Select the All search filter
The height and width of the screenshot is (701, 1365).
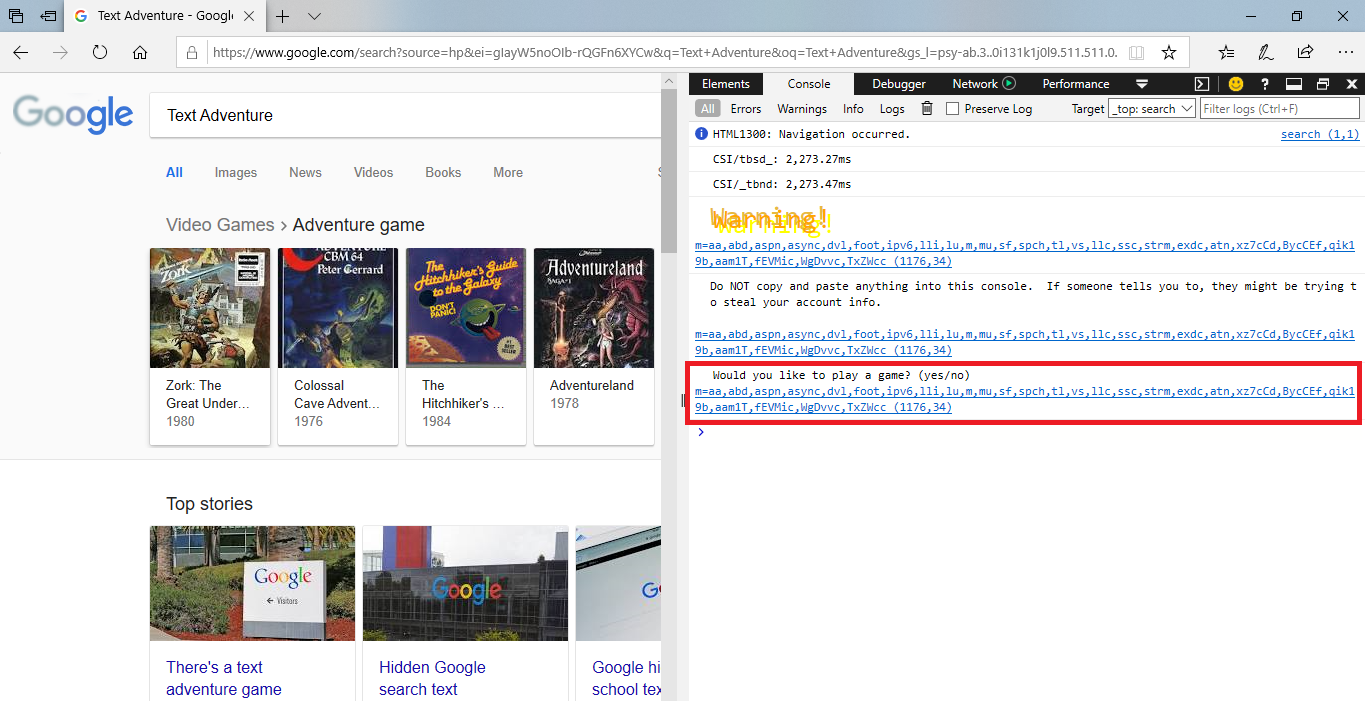click(x=174, y=172)
